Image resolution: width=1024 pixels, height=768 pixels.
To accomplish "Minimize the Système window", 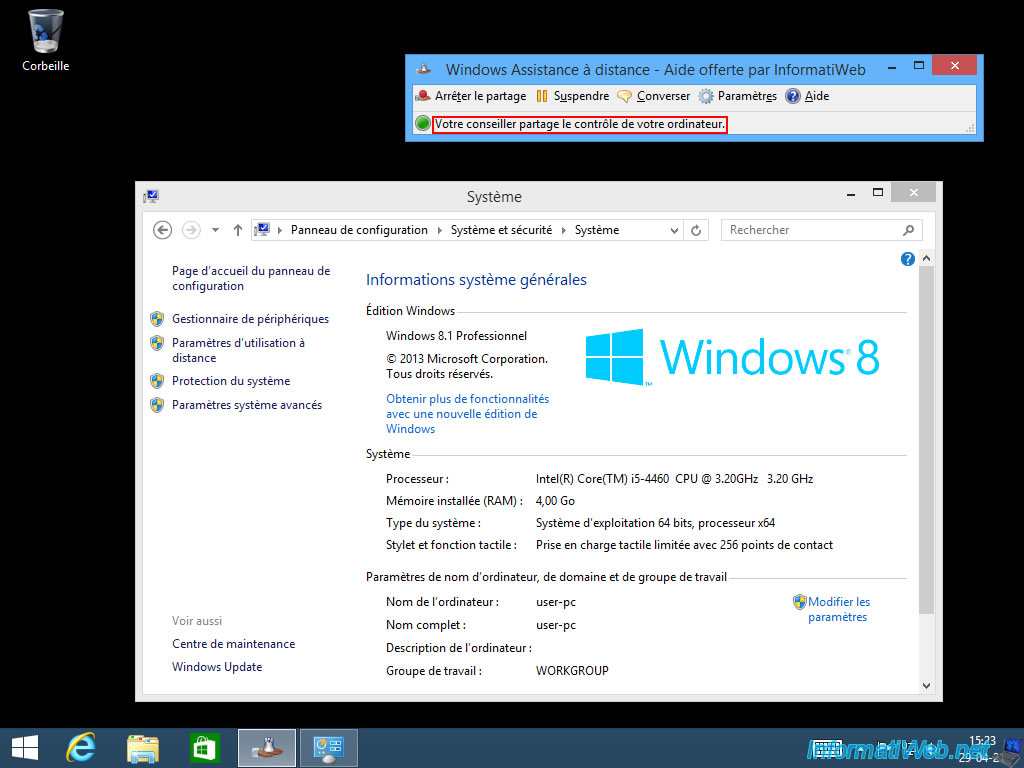I will pyautogui.click(x=851, y=193).
